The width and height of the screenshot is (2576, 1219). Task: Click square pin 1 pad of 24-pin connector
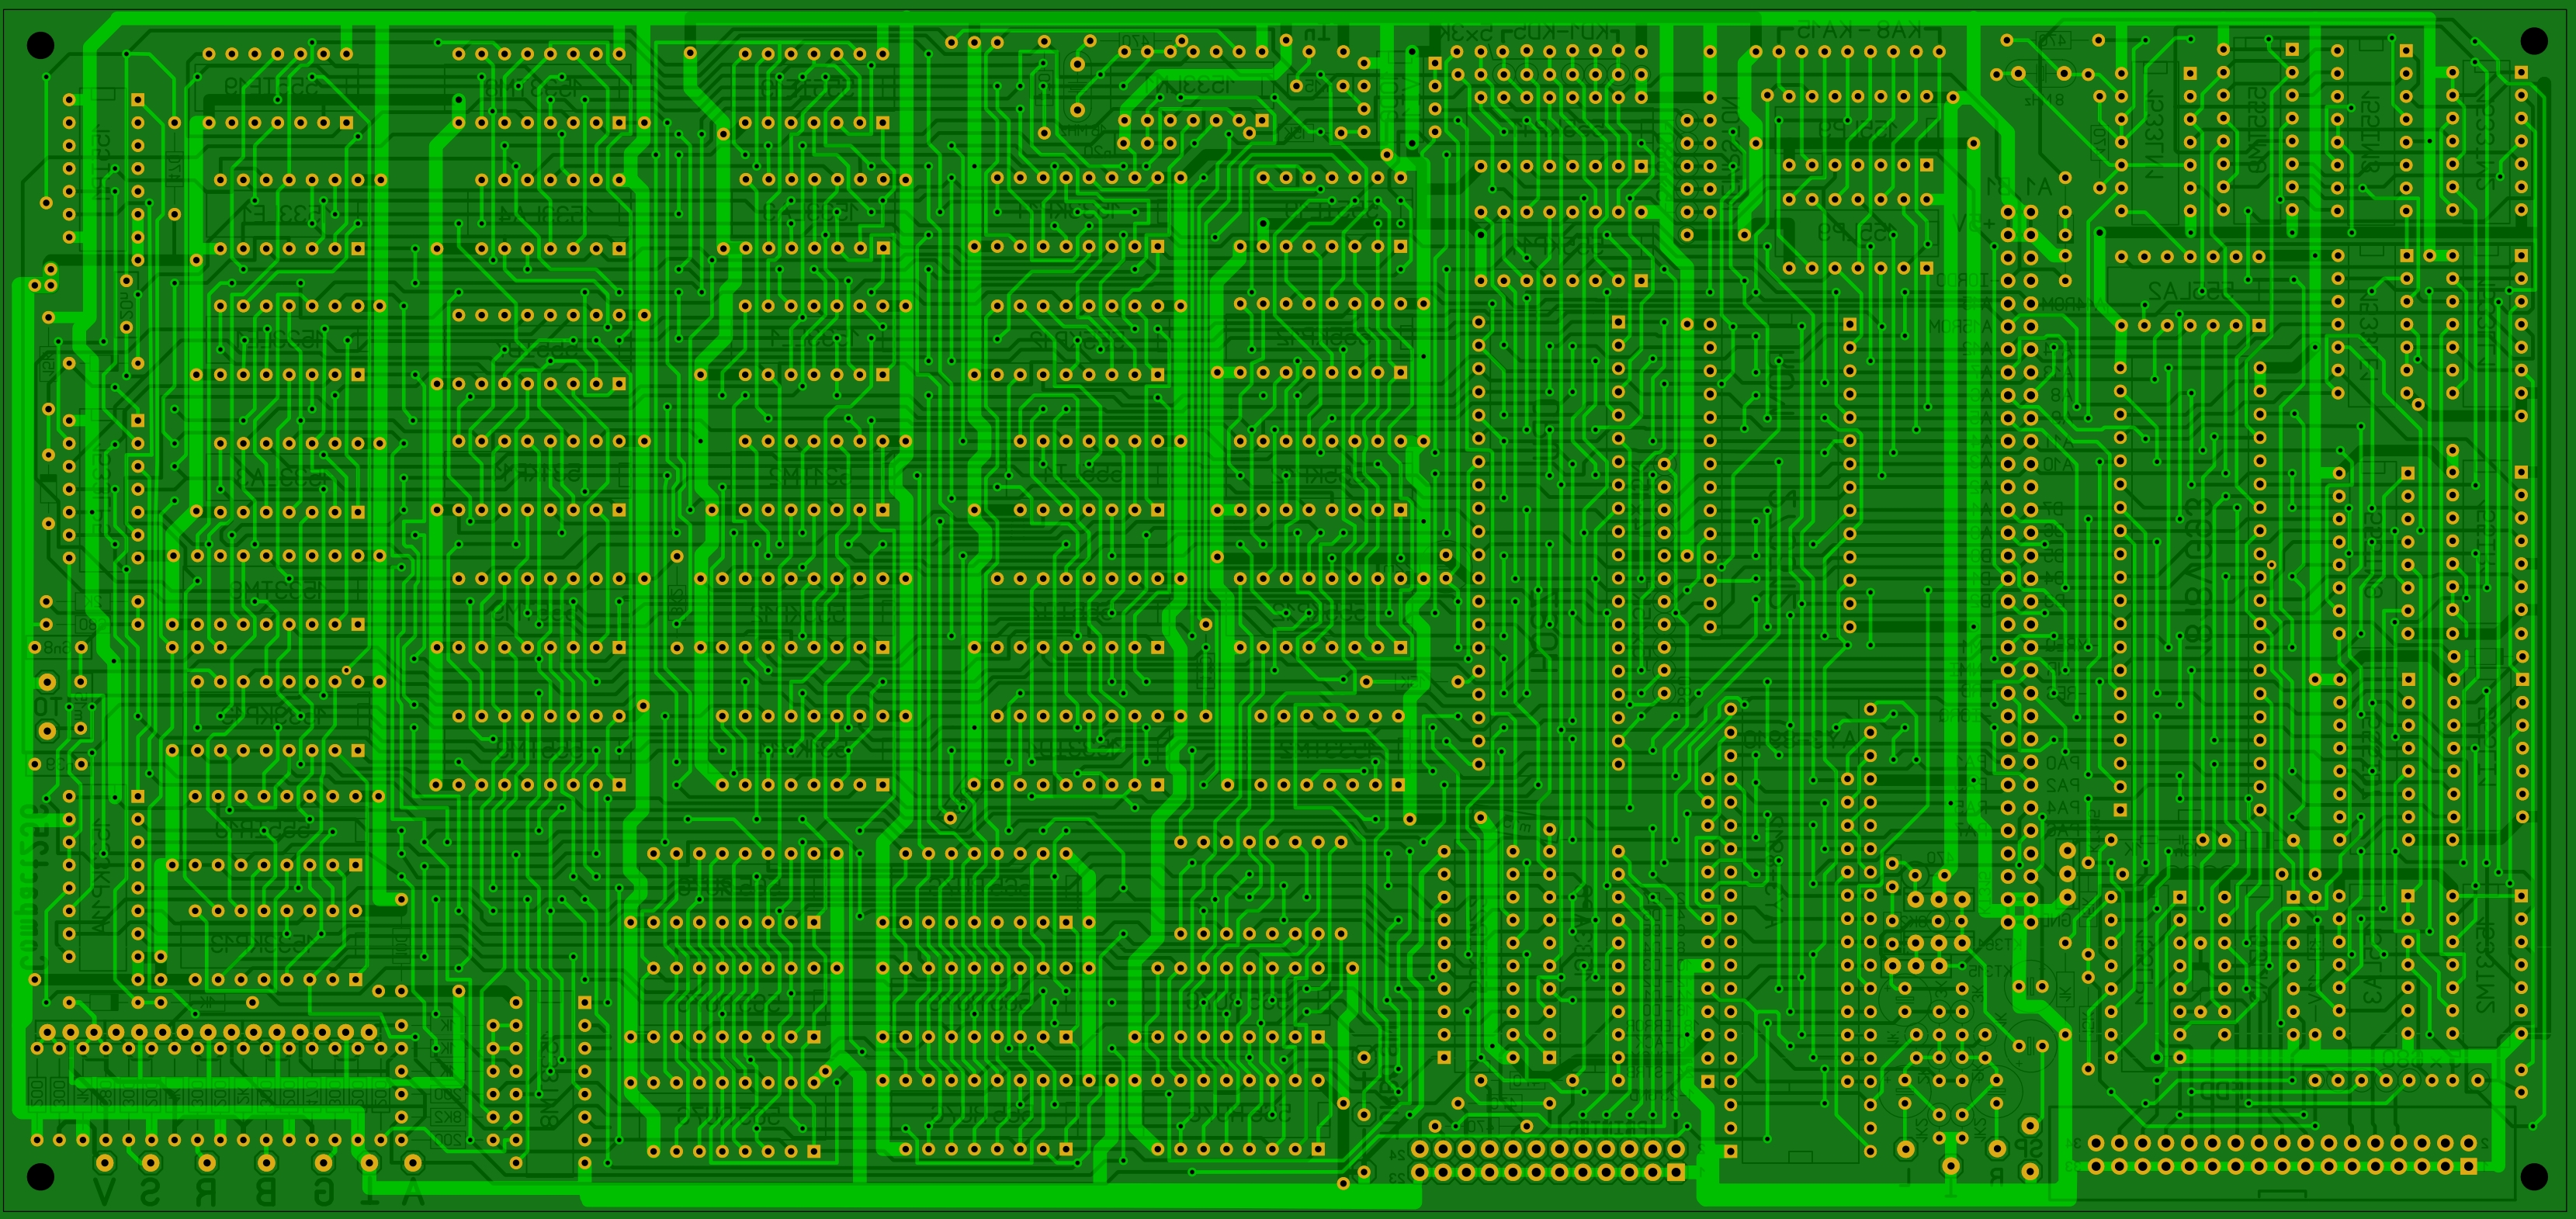[1676, 1172]
